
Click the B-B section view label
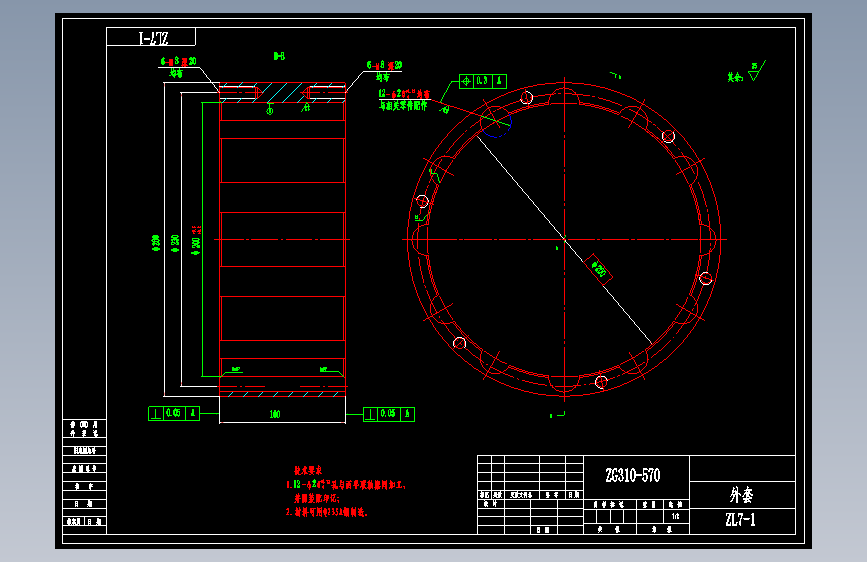(x=279, y=56)
